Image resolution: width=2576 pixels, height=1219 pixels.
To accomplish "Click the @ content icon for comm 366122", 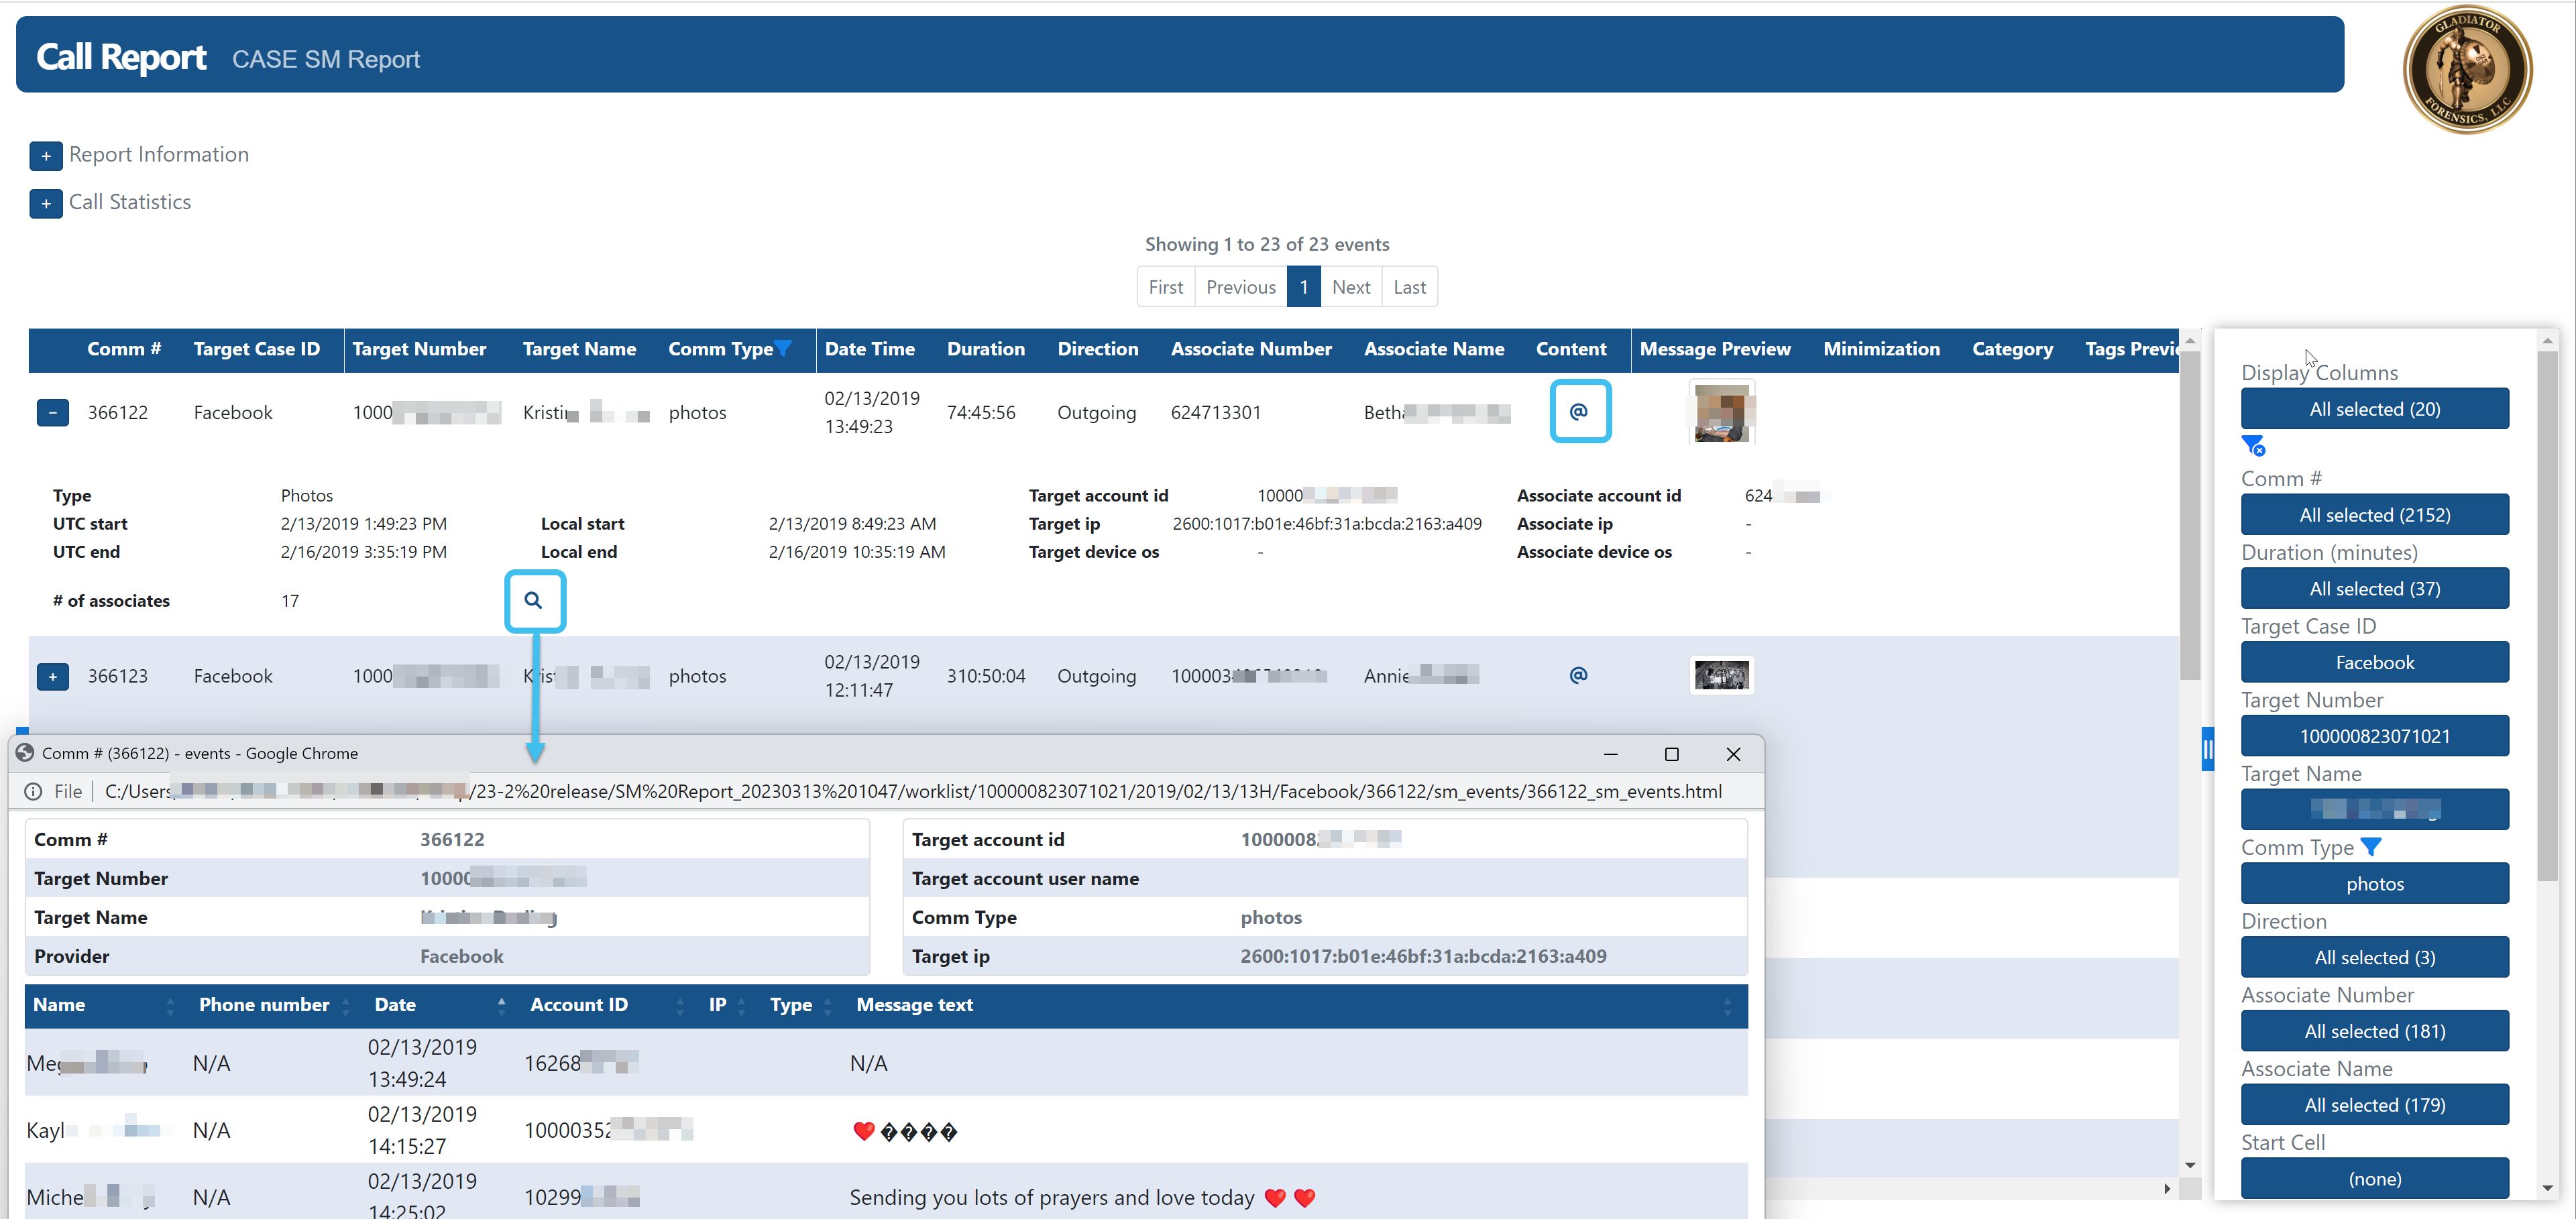I will pos(1578,411).
